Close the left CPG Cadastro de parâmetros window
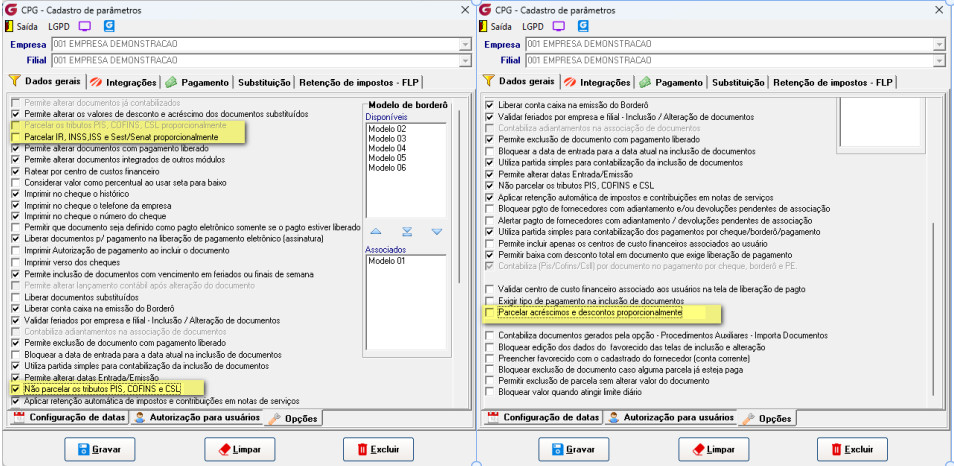 click(465, 10)
